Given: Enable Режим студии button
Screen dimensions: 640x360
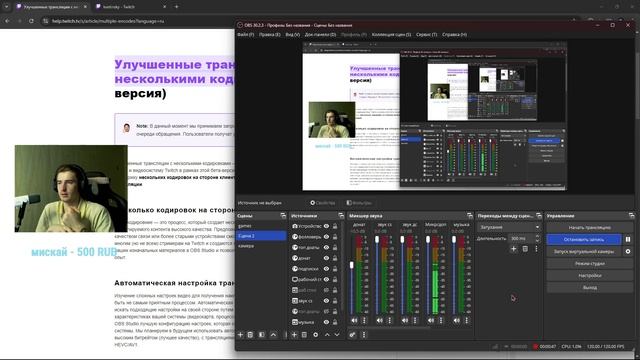Looking at the screenshot, I should [589, 264].
